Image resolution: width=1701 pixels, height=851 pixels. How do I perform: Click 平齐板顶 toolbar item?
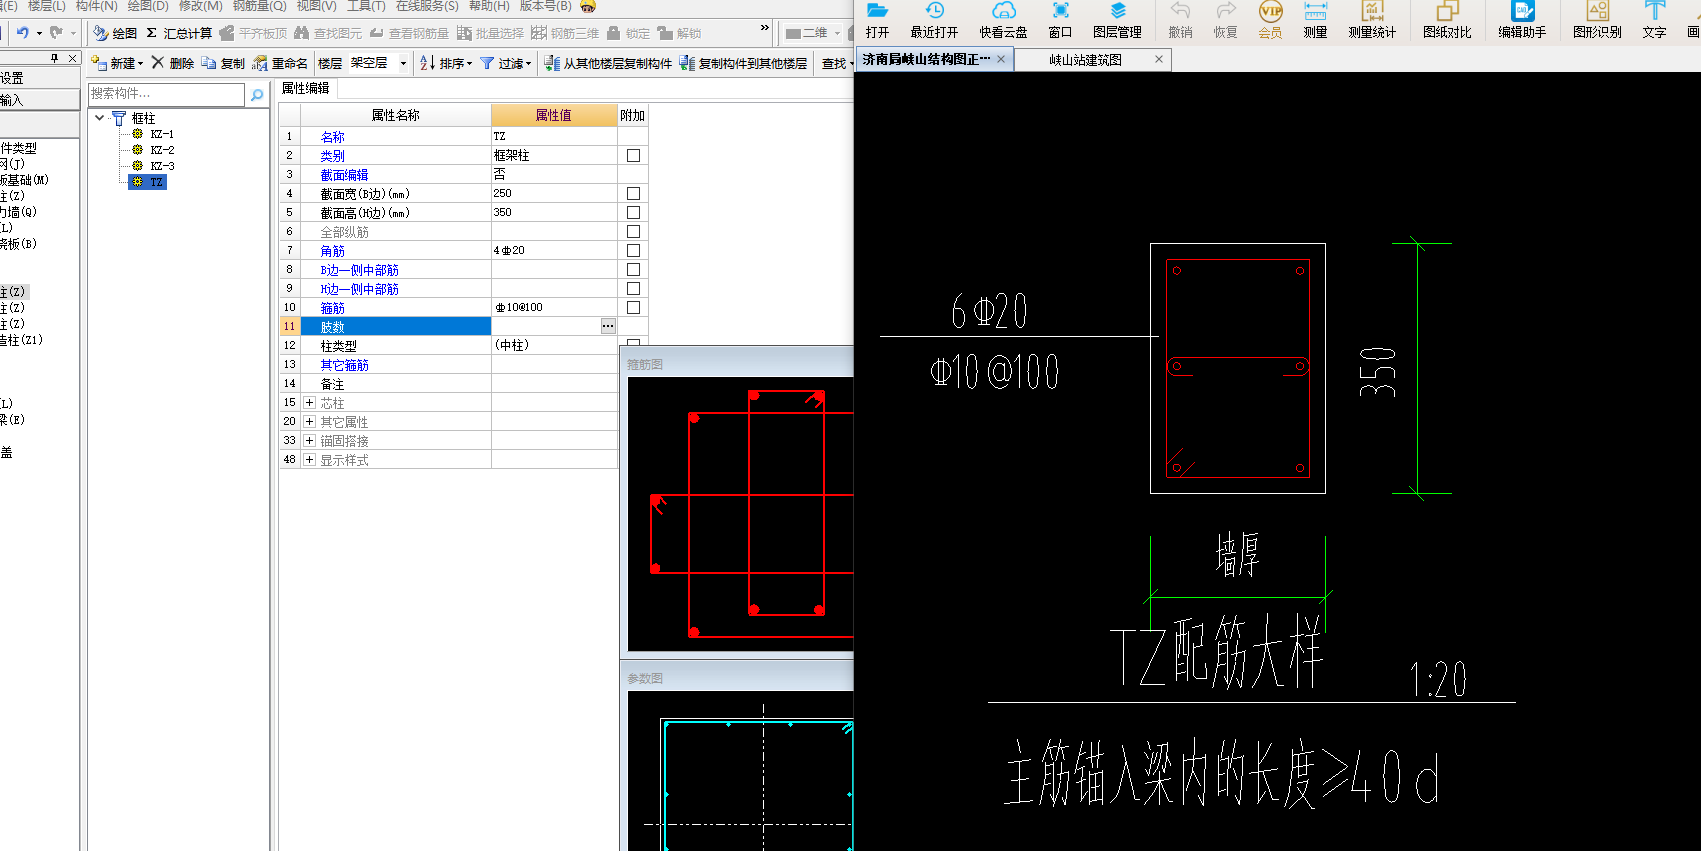pyautogui.click(x=253, y=33)
